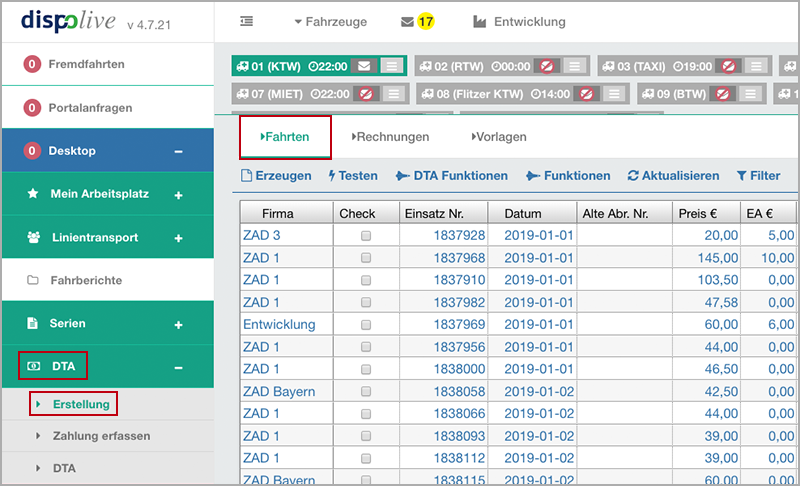Expand Serien plus sign

coord(178,325)
